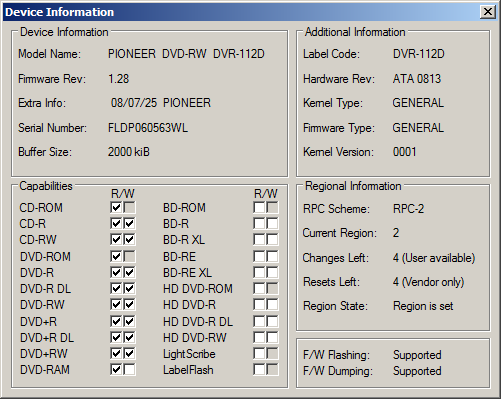The image size is (501, 399).
Task: Click the Firmware Type value GENERAL
Action: click(x=418, y=128)
